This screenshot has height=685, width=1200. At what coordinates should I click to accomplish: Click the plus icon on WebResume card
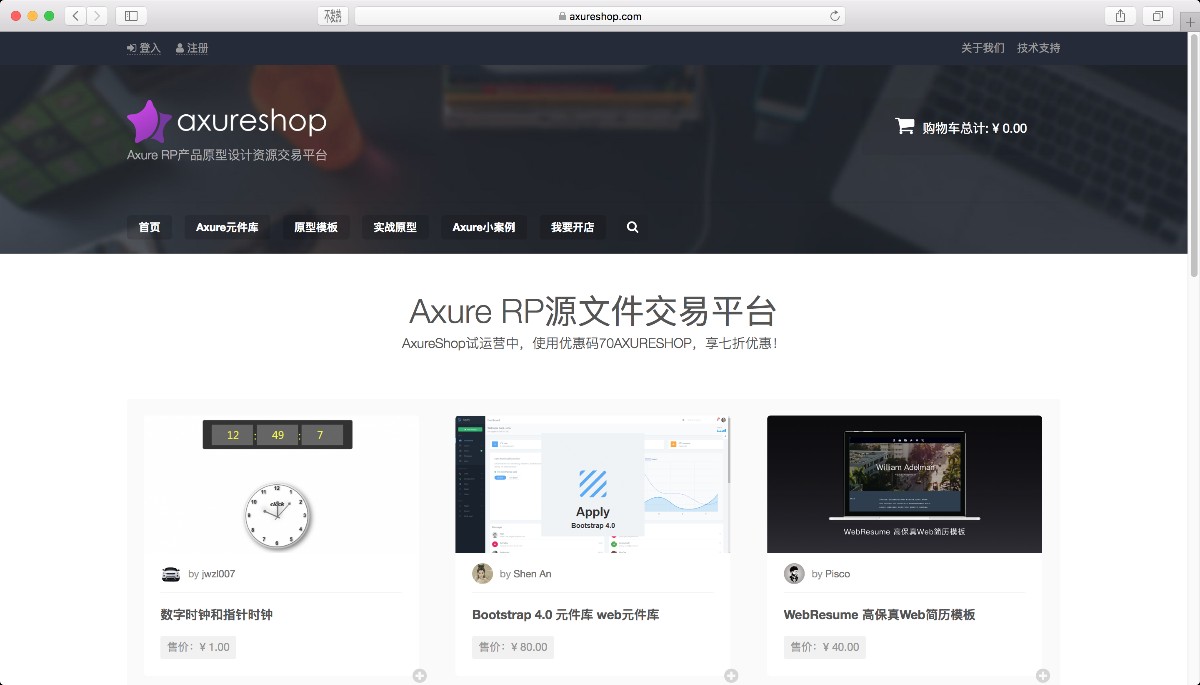(x=1043, y=676)
